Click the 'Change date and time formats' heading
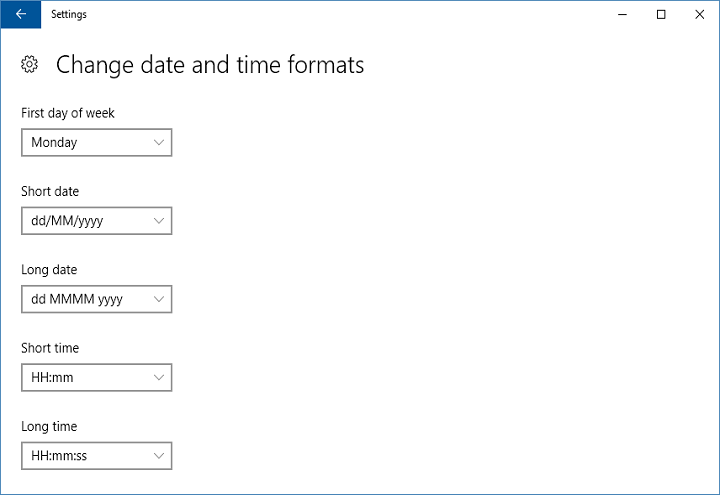Viewport: 720px width, 495px height. pos(210,65)
